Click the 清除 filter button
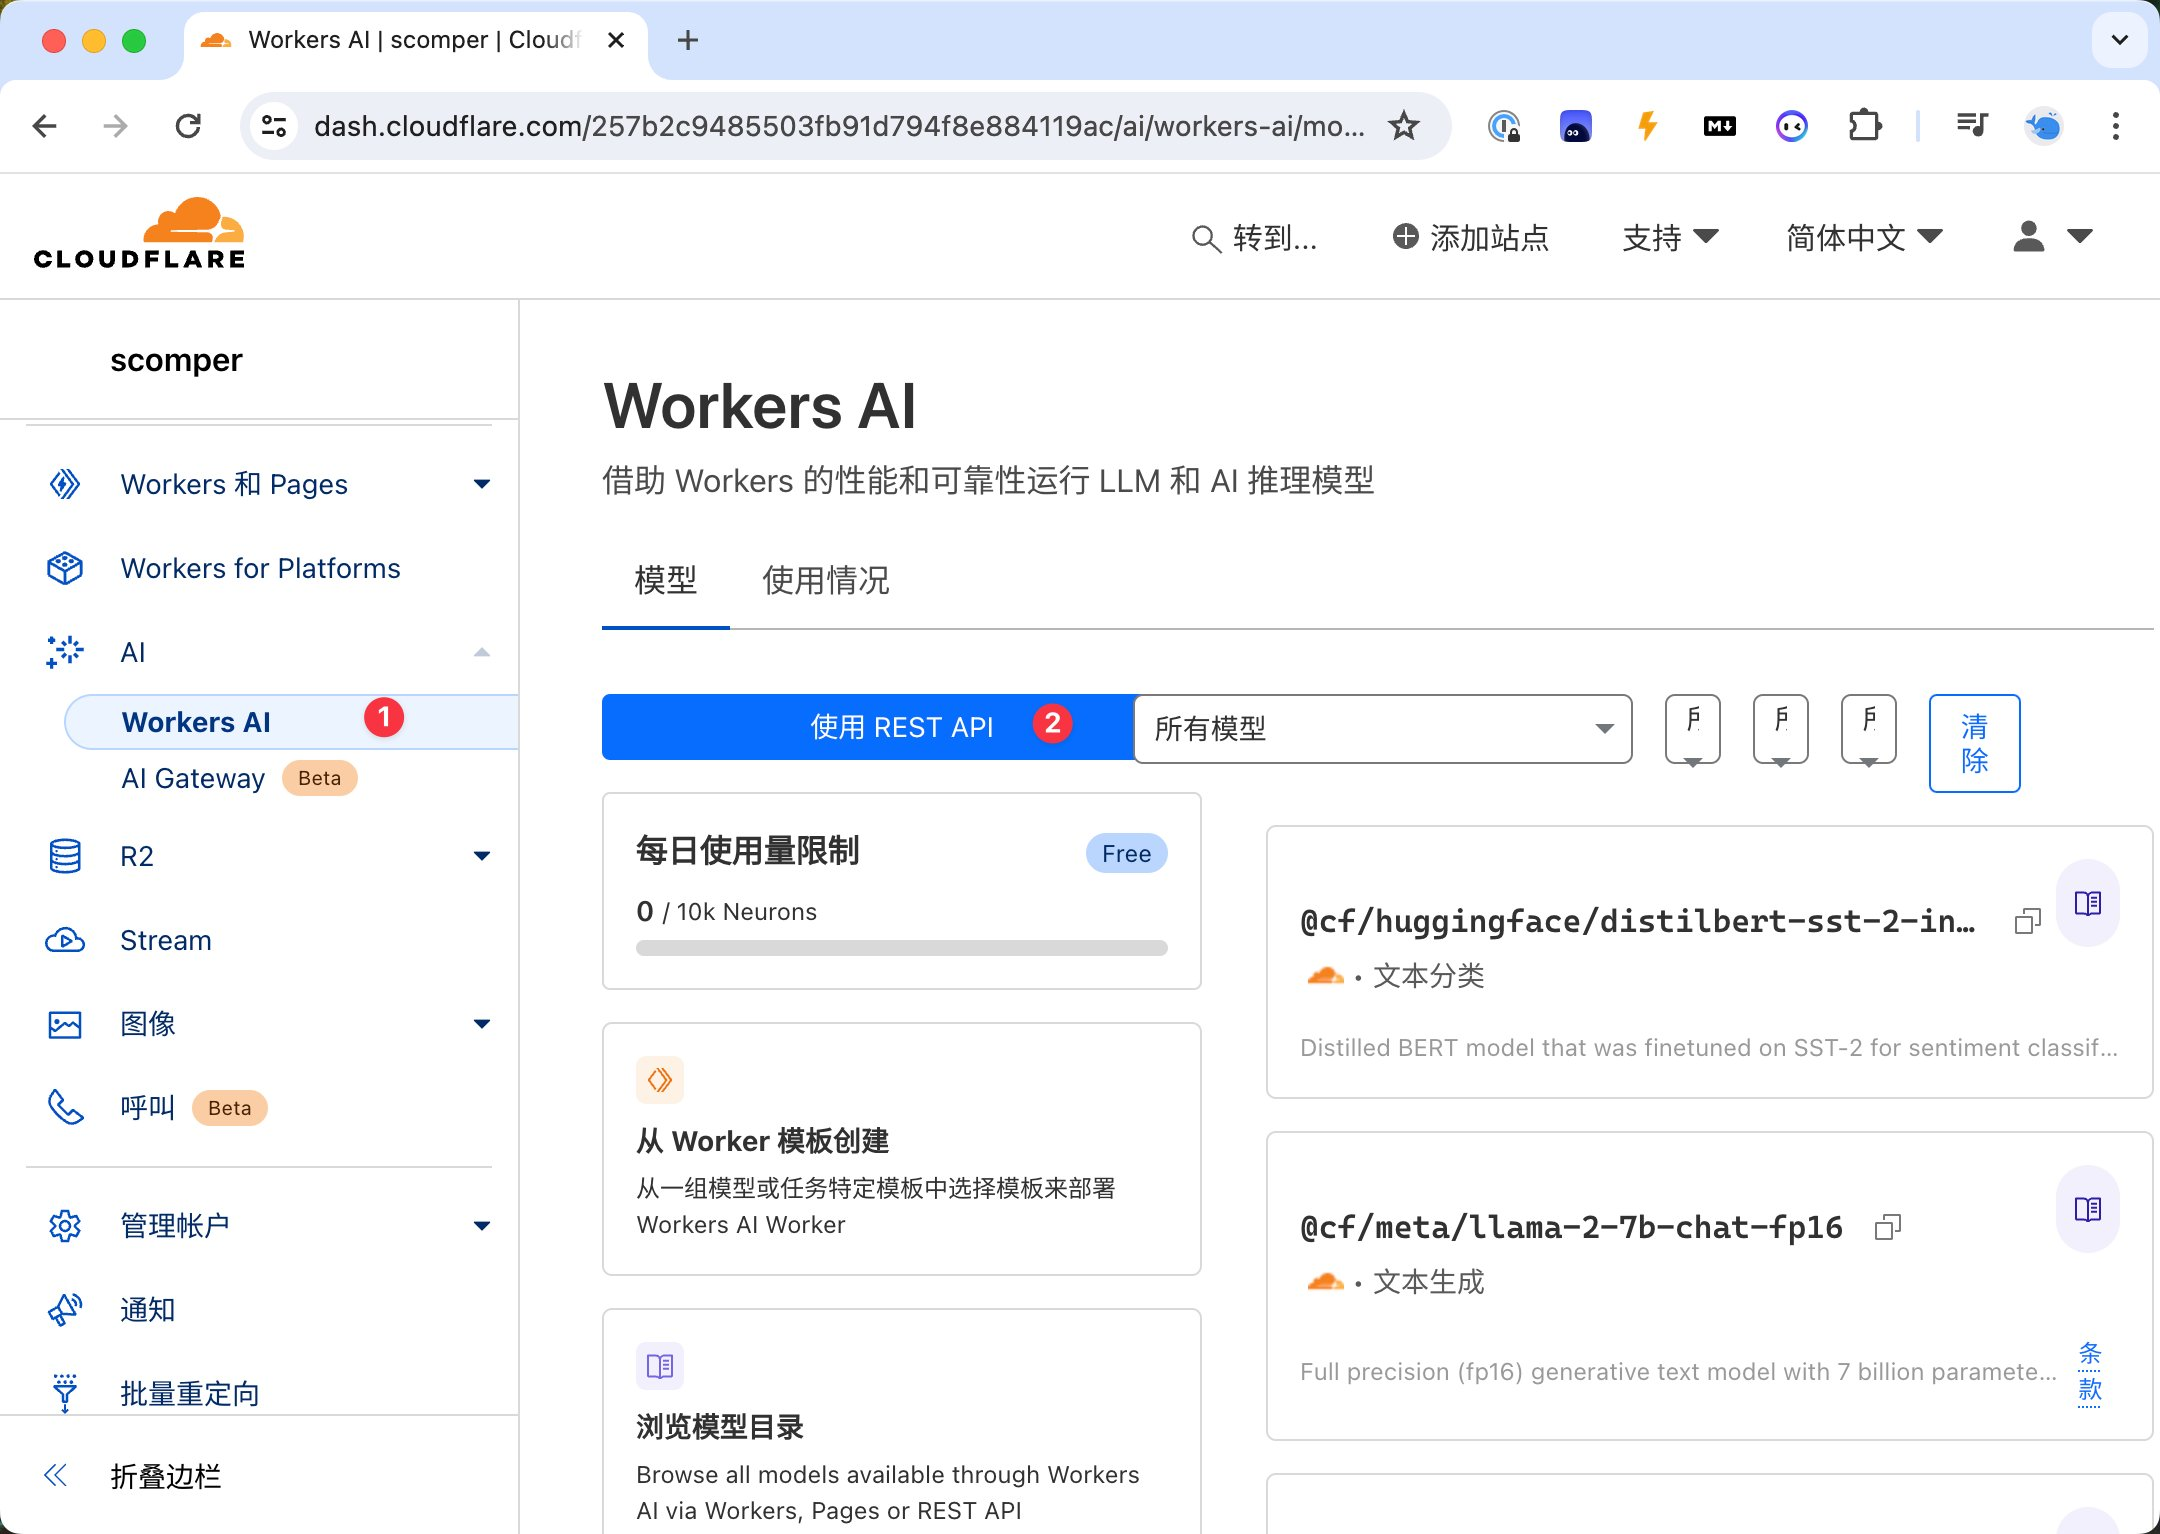The image size is (2160, 1534). tap(1973, 743)
